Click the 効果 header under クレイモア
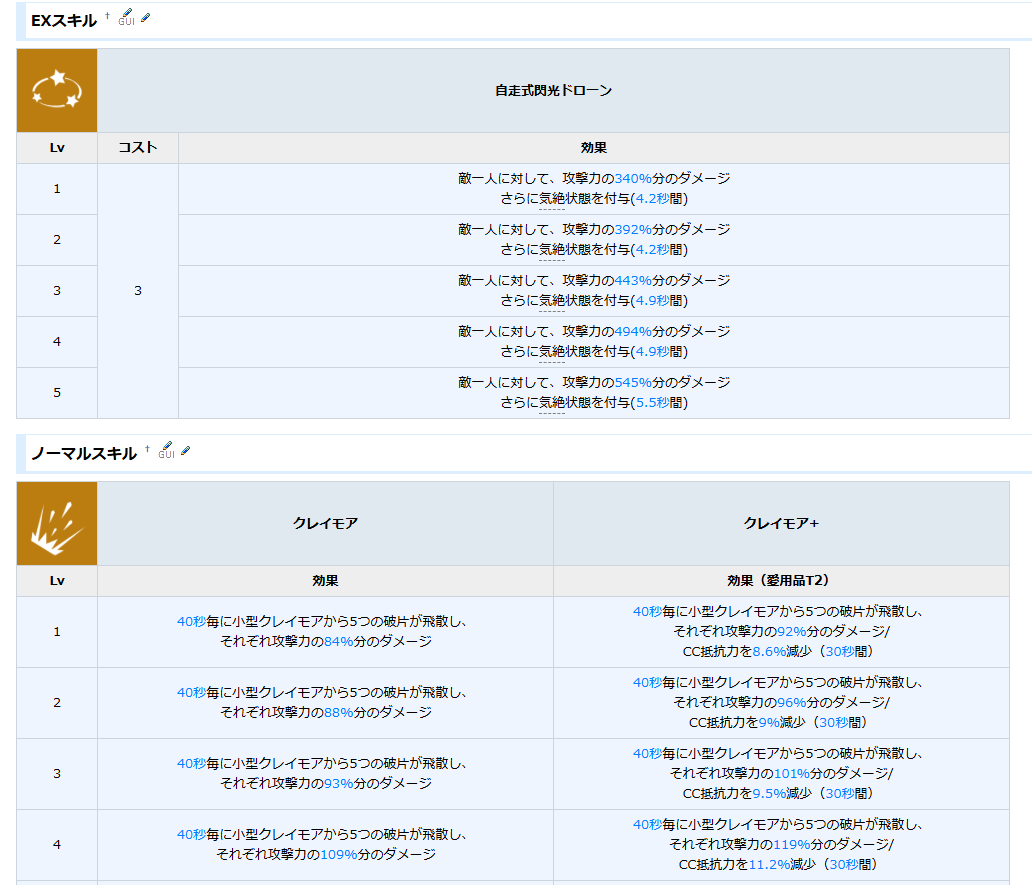Image resolution: width=1032 pixels, height=885 pixels. [x=325, y=580]
